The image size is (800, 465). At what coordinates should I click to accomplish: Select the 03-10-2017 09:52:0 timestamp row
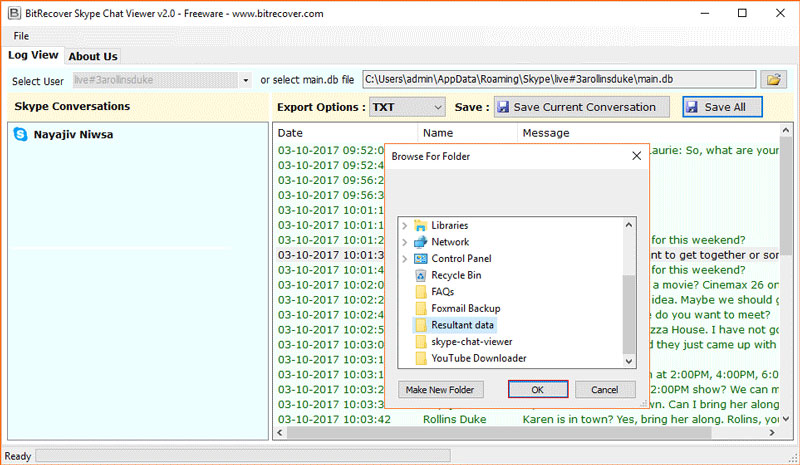click(331, 150)
